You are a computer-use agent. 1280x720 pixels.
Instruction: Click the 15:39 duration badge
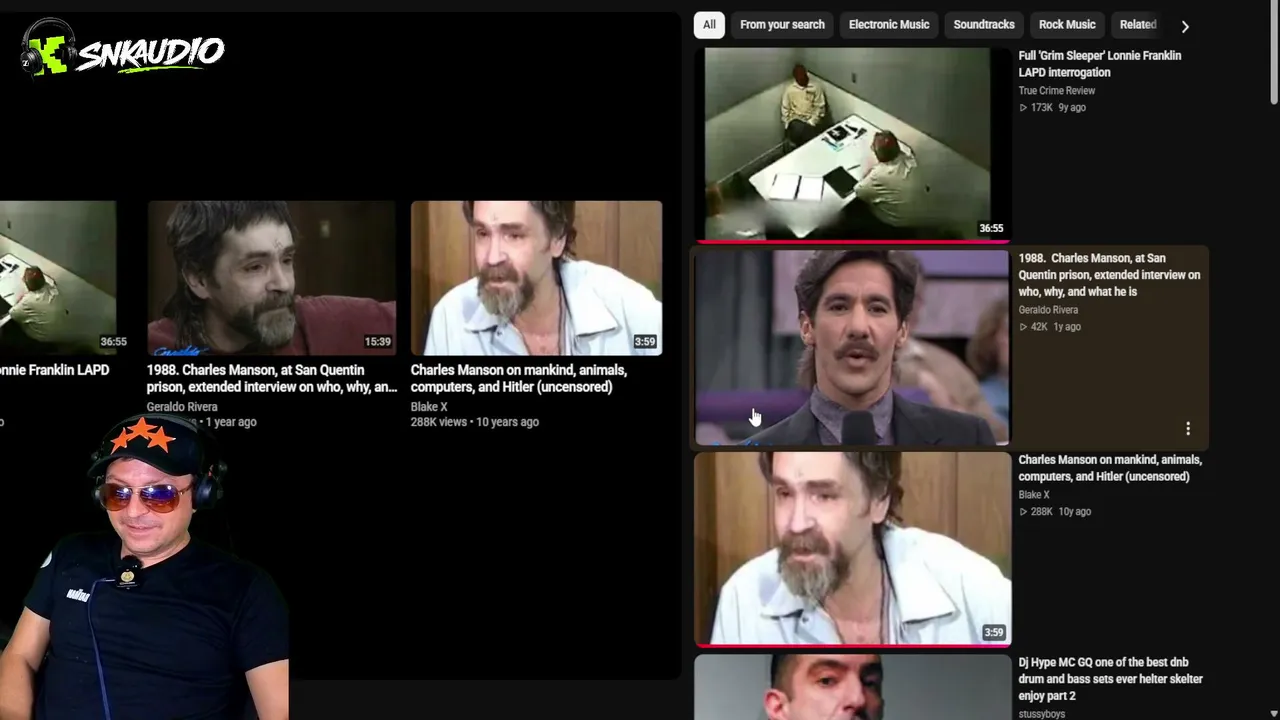pos(377,342)
